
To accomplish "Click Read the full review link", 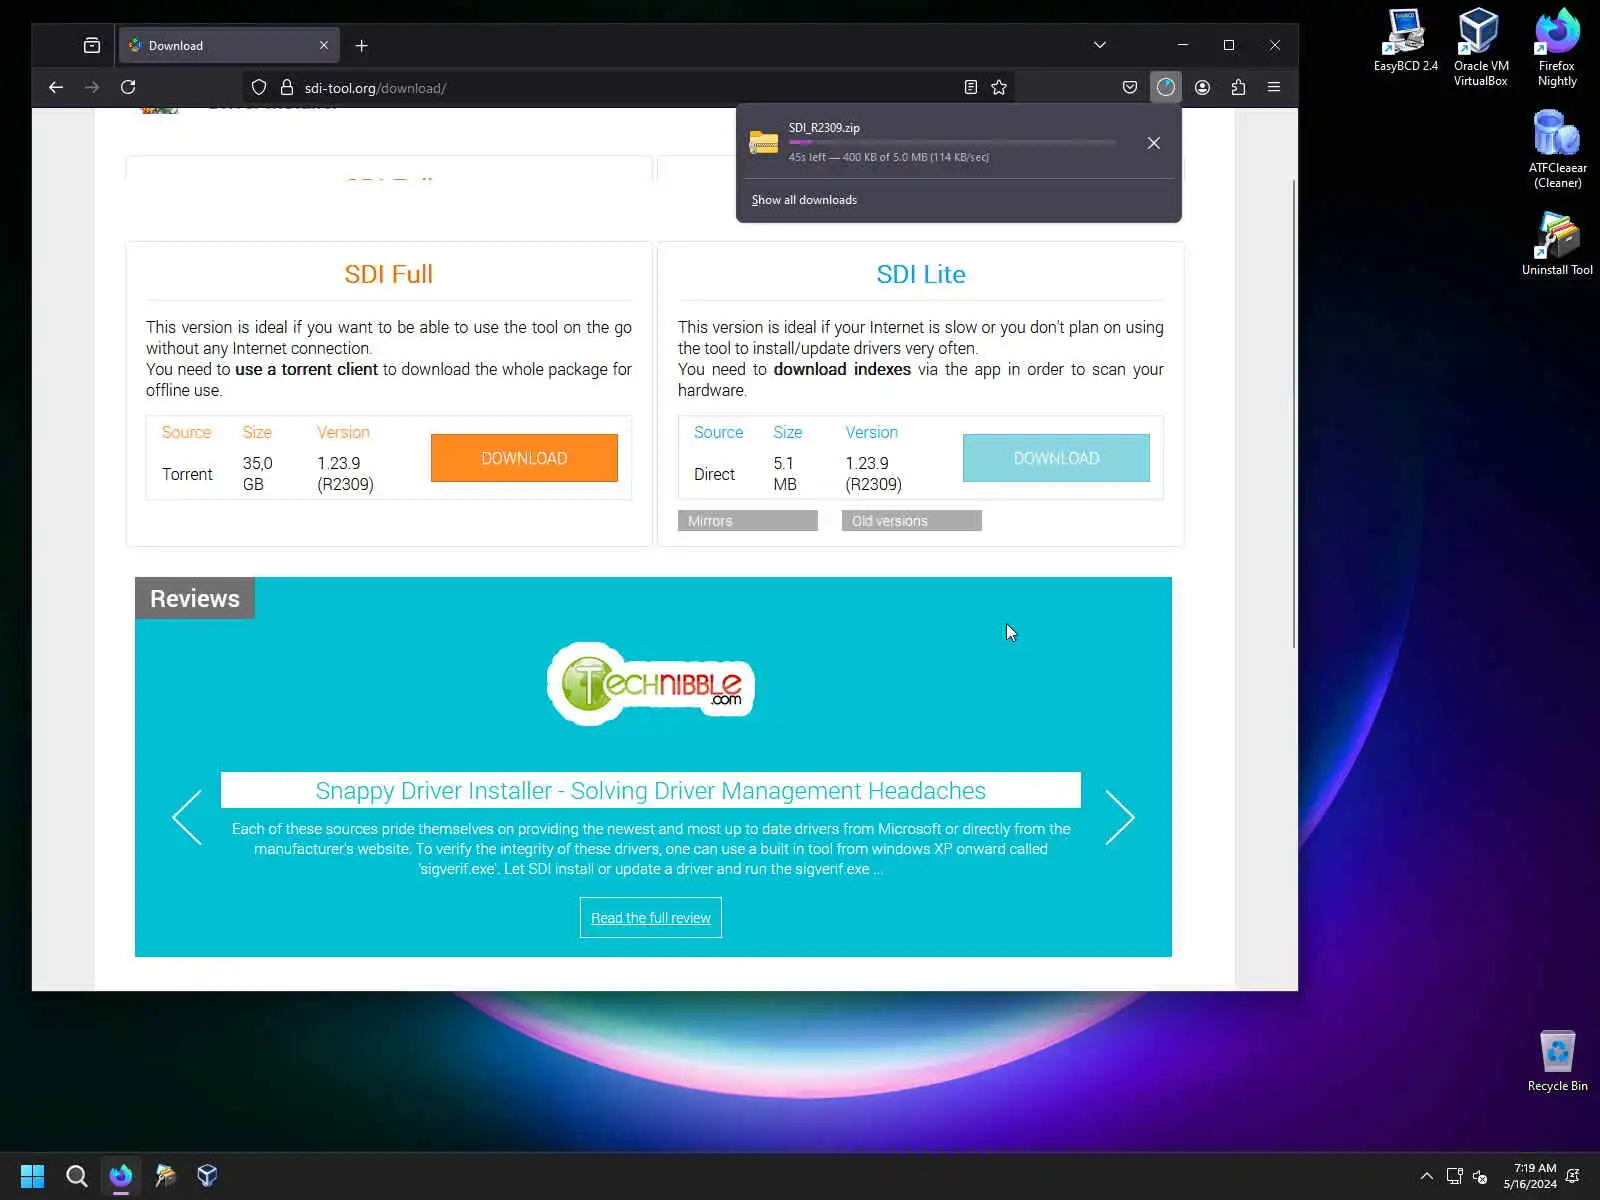I will 651,918.
